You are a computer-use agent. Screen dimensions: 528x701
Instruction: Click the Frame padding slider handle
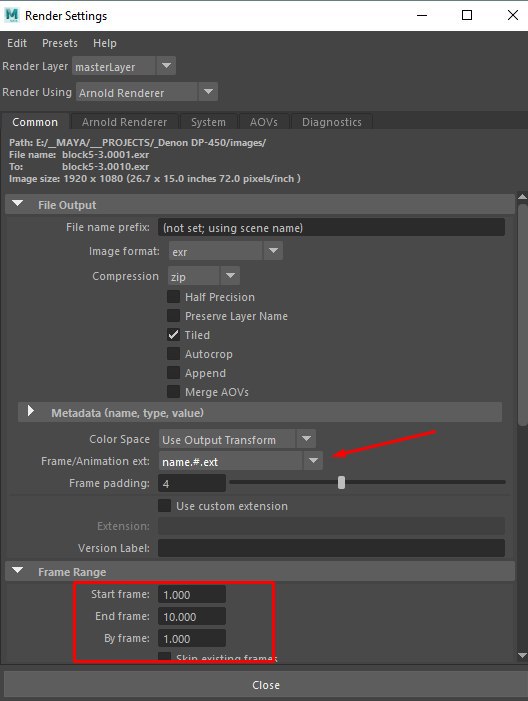click(x=342, y=482)
